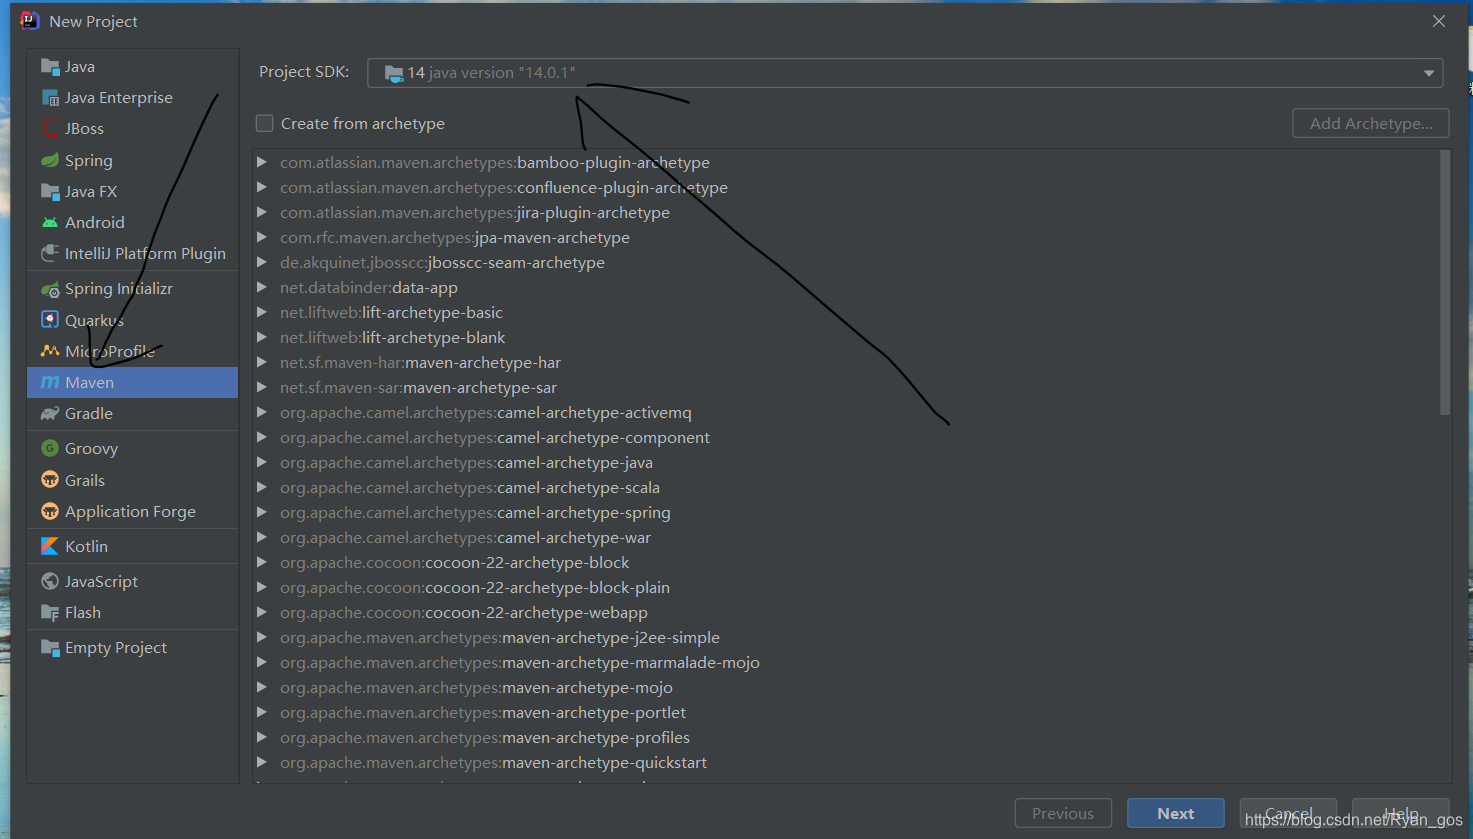Click the JavaScript globe icon
The height and width of the screenshot is (839, 1473).
tap(50, 582)
